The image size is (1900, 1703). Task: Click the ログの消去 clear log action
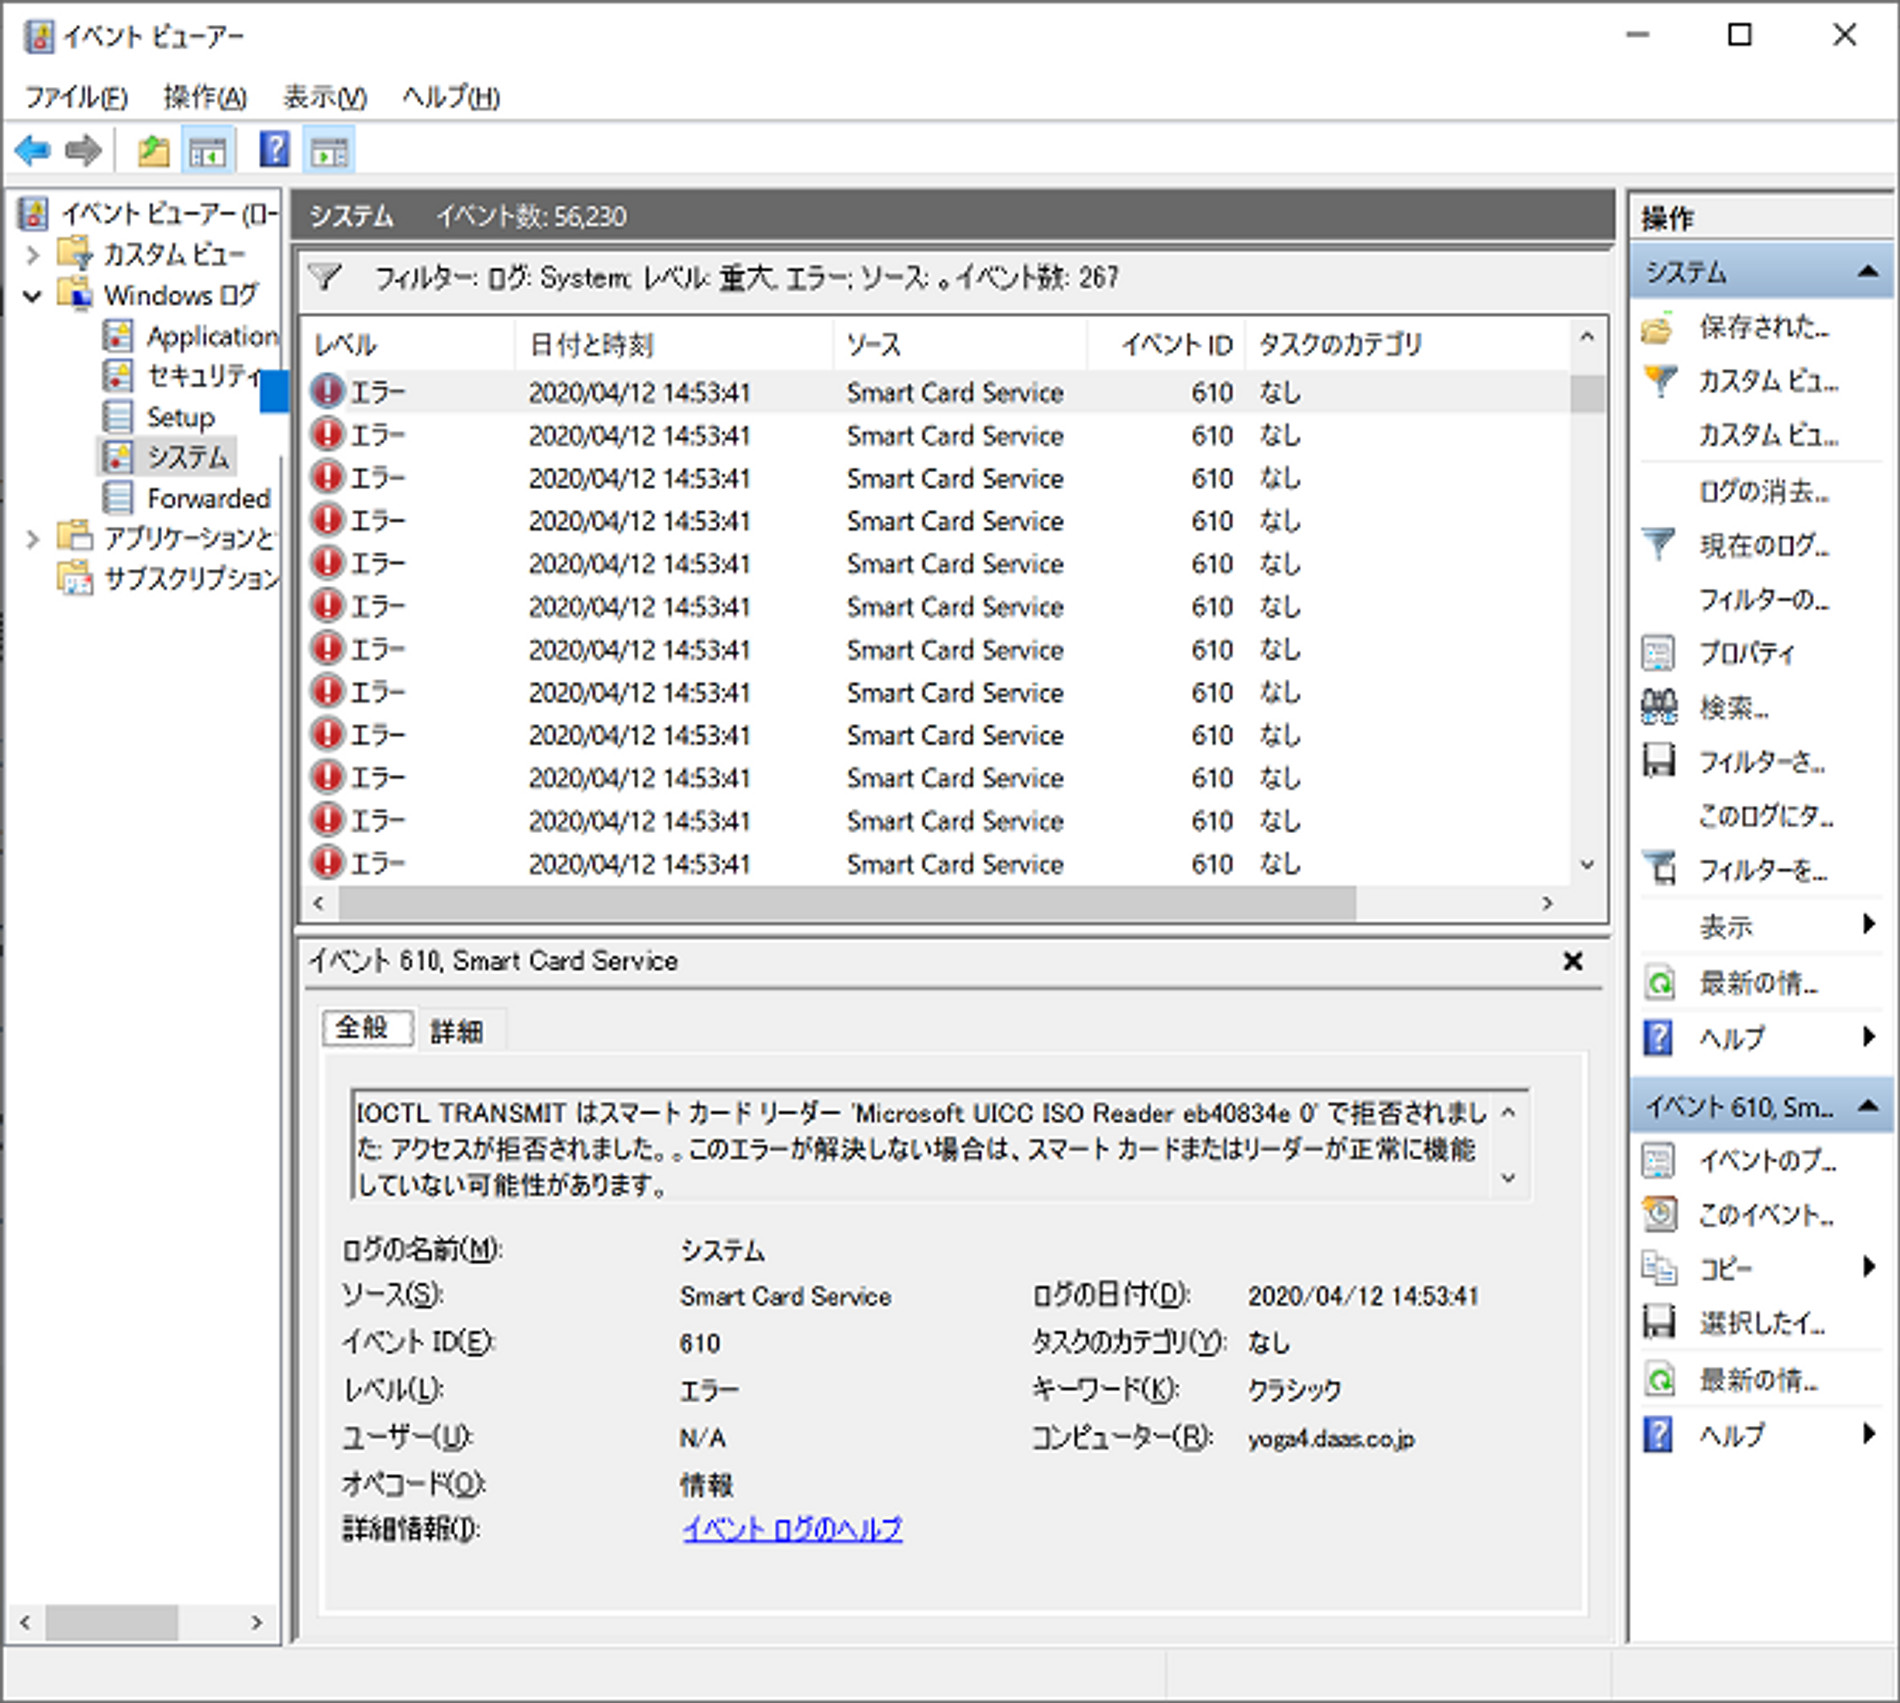1763,491
